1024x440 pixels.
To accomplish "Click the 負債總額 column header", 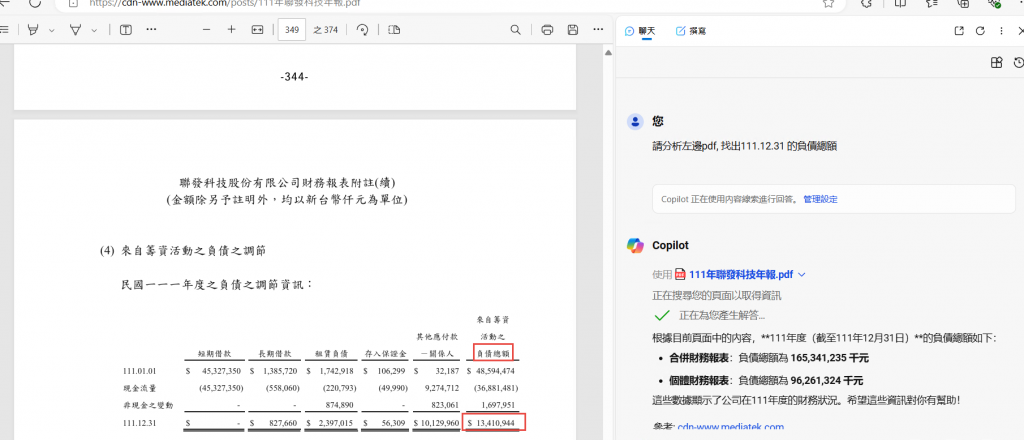I will (493, 354).
